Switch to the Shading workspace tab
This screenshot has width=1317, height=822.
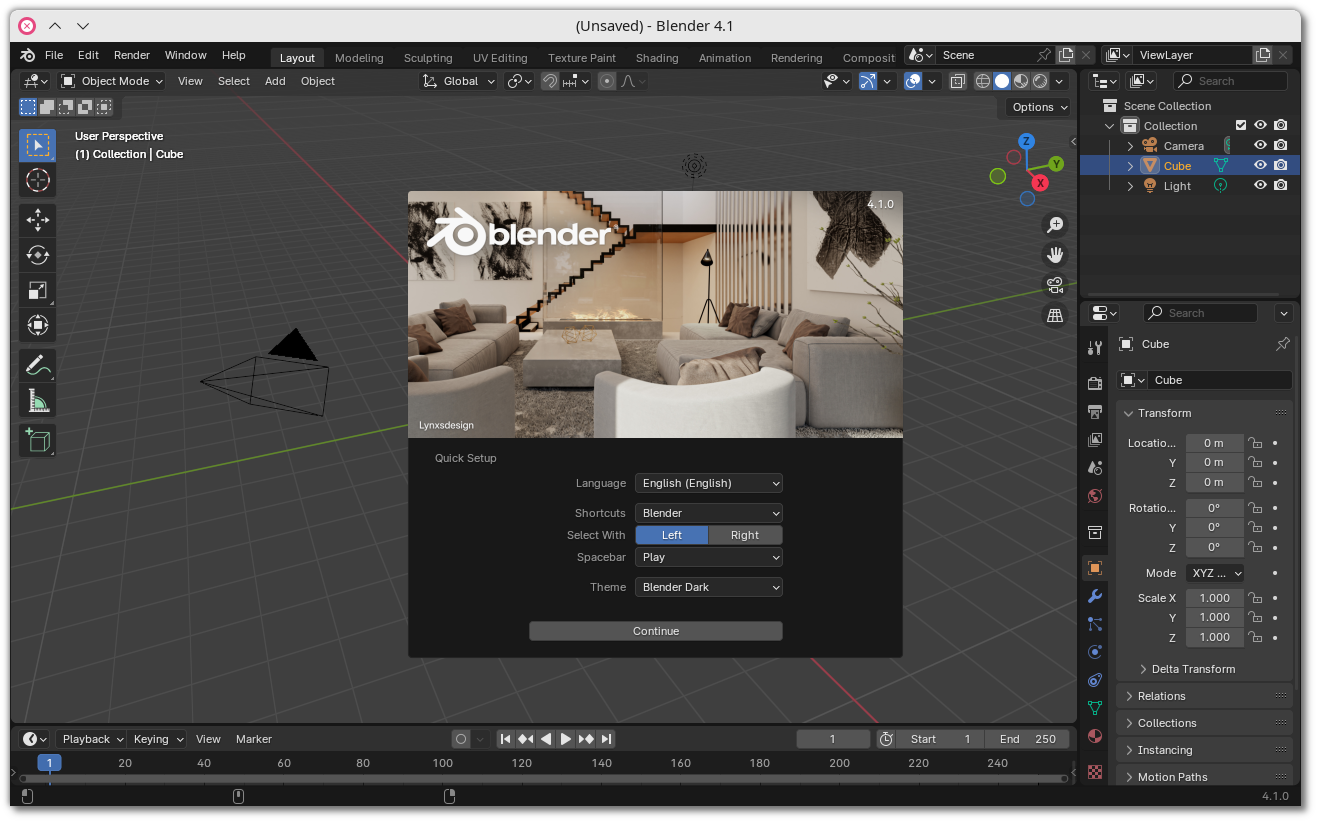(x=657, y=57)
